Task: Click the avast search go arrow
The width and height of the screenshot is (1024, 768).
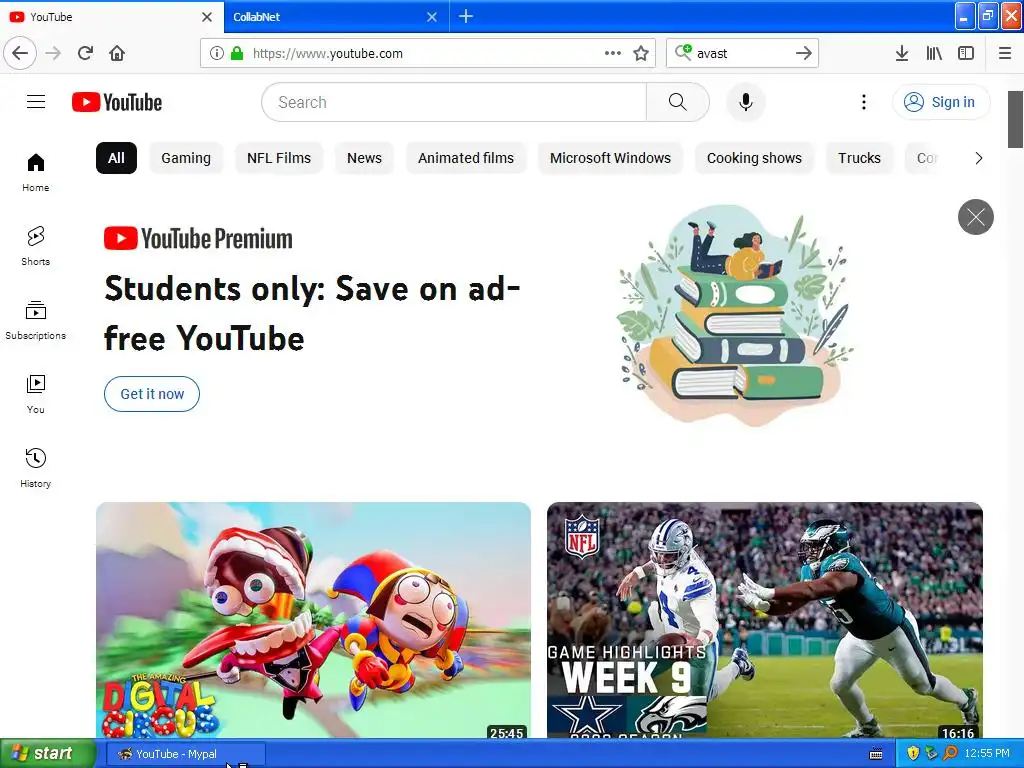Action: [x=804, y=53]
